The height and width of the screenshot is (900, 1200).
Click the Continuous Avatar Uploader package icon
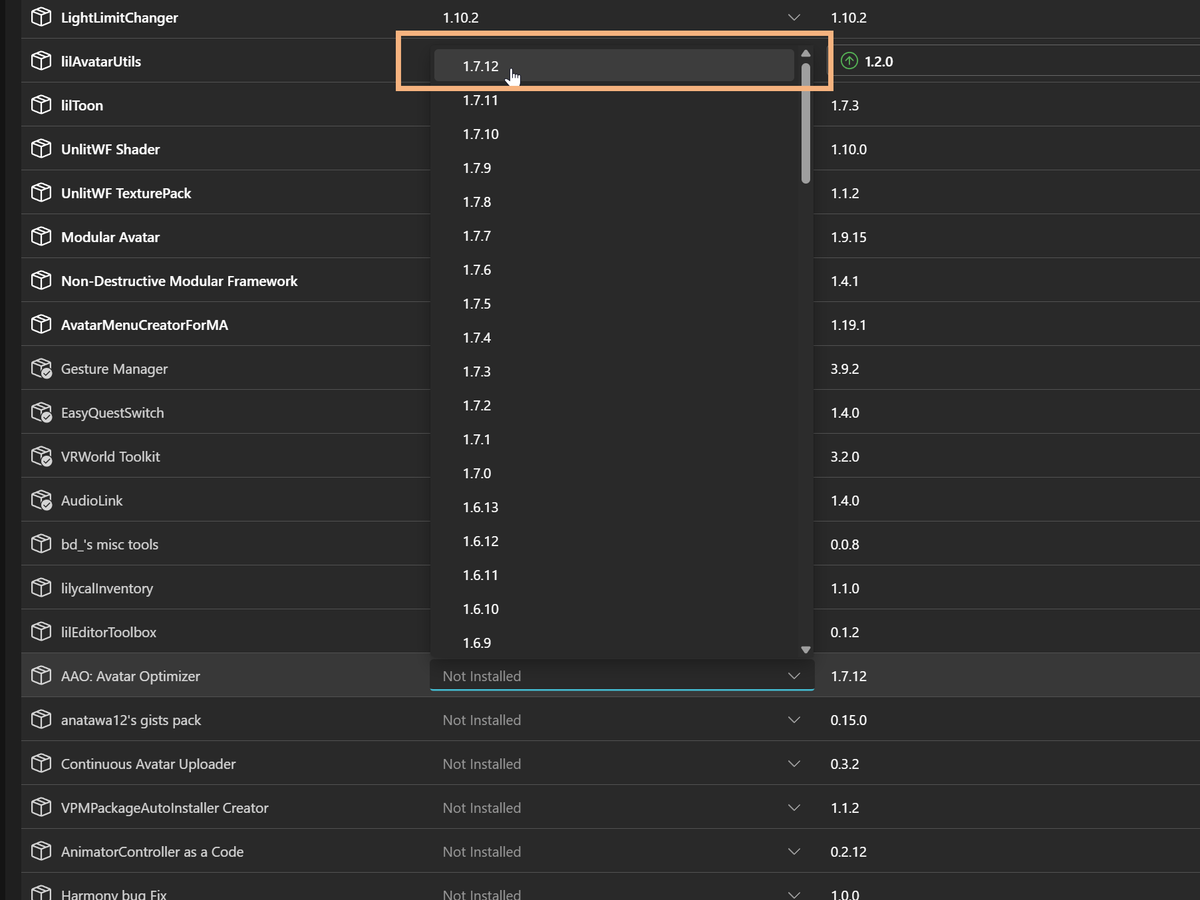click(x=41, y=764)
